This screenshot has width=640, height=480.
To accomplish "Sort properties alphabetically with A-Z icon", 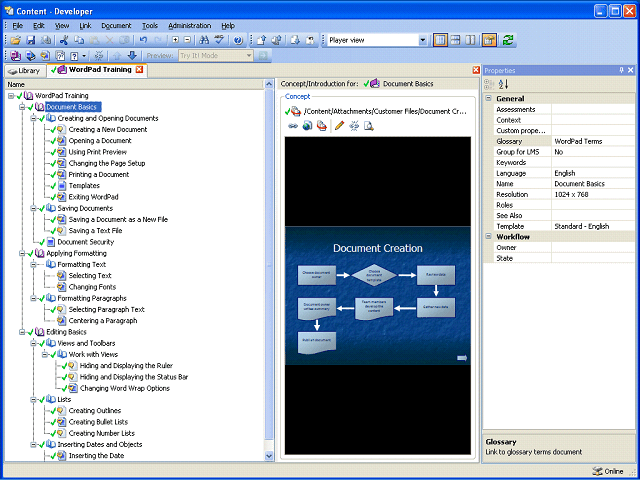I will (503, 84).
